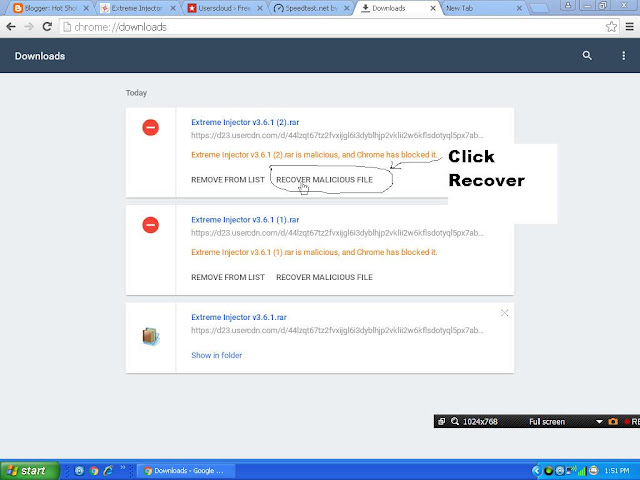Open the Downloads three-dot more menu
Viewport: 640px width, 480px height.
[x=623, y=56]
